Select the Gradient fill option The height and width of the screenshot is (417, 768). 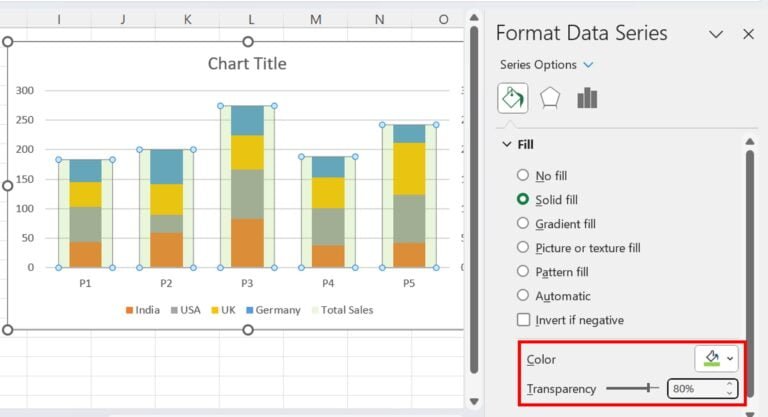(x=523, y=224)
